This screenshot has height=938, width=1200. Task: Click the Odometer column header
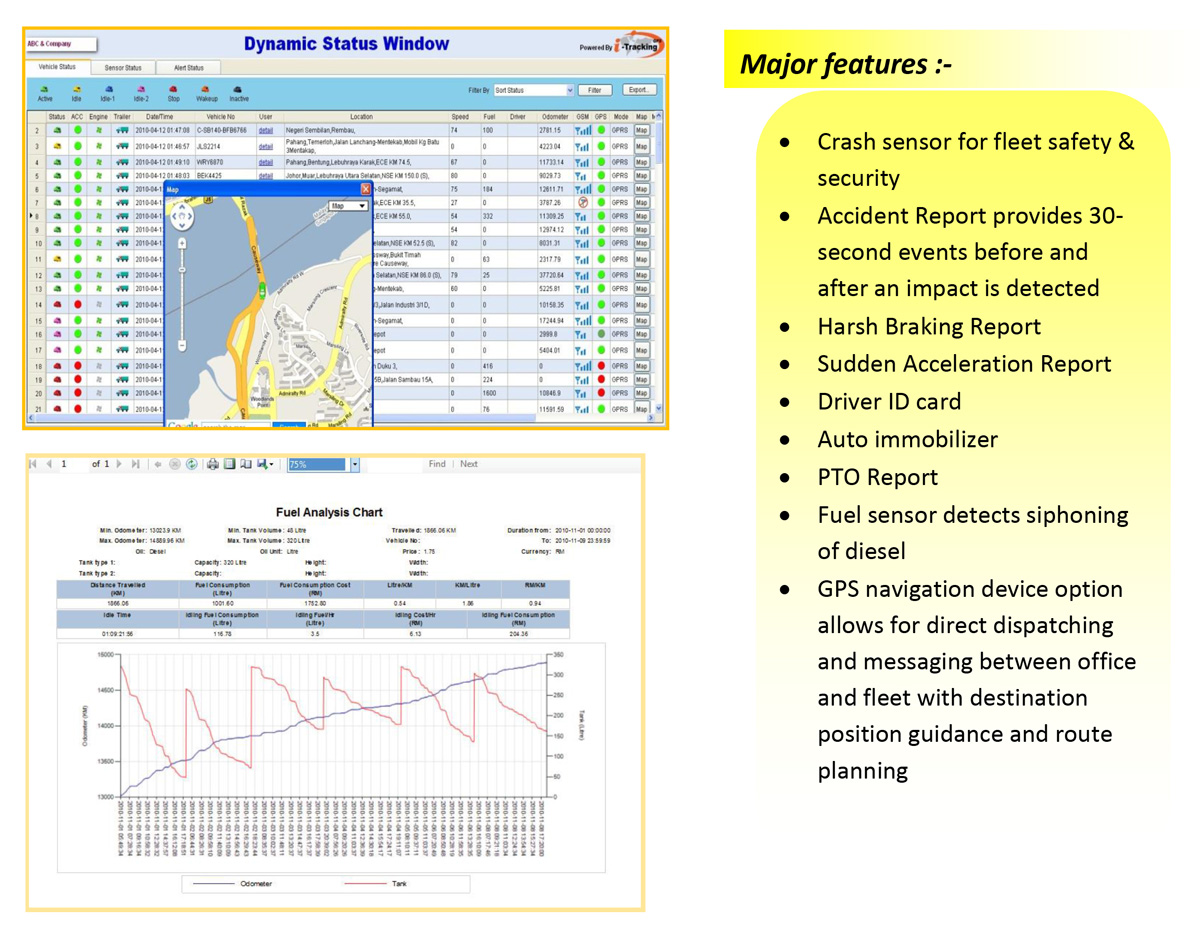tap(555, 117)
